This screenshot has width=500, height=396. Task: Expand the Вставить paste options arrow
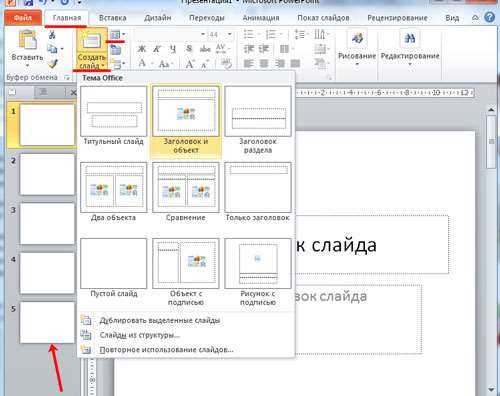27,65
